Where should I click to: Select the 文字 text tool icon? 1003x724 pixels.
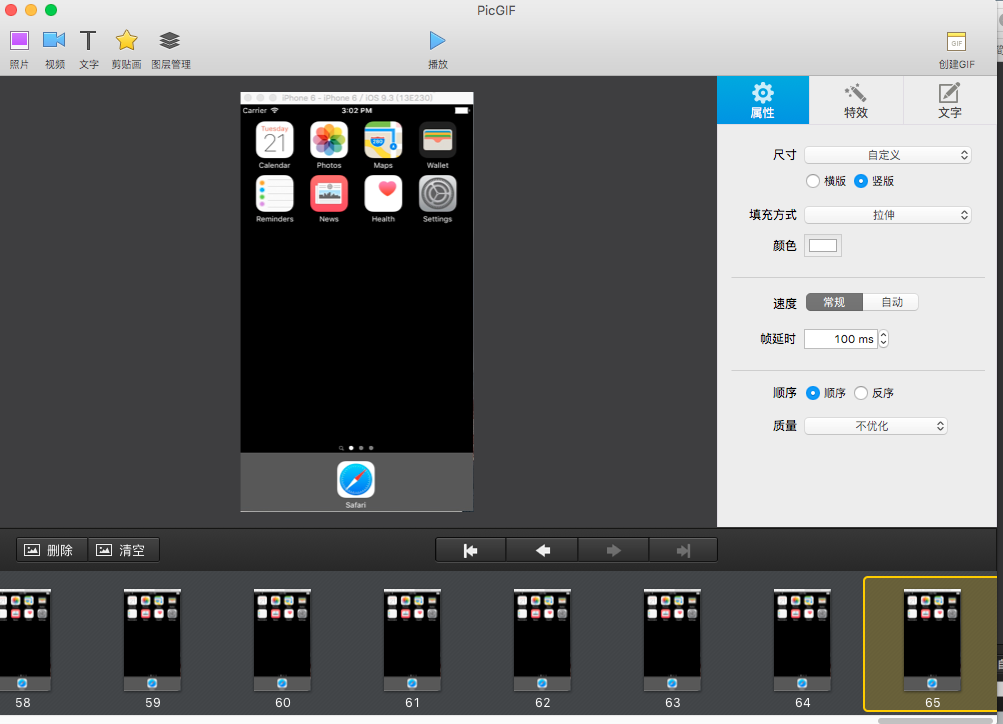[x=89, y=41]
